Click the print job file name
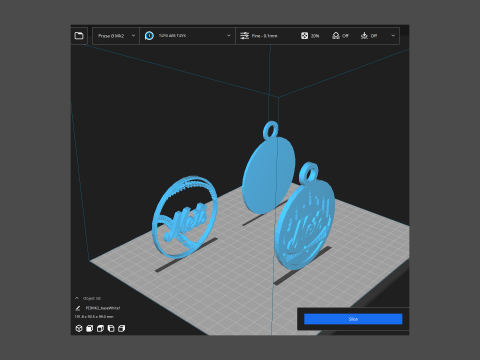The height and width of the screenshot is (360, 480). pyautogui.click(x=103, y=308)
